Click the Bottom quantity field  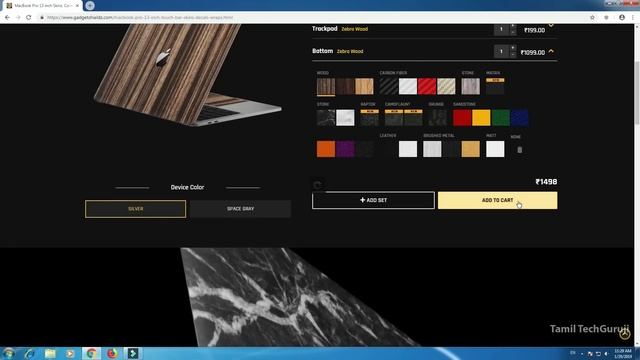[502, 51]
